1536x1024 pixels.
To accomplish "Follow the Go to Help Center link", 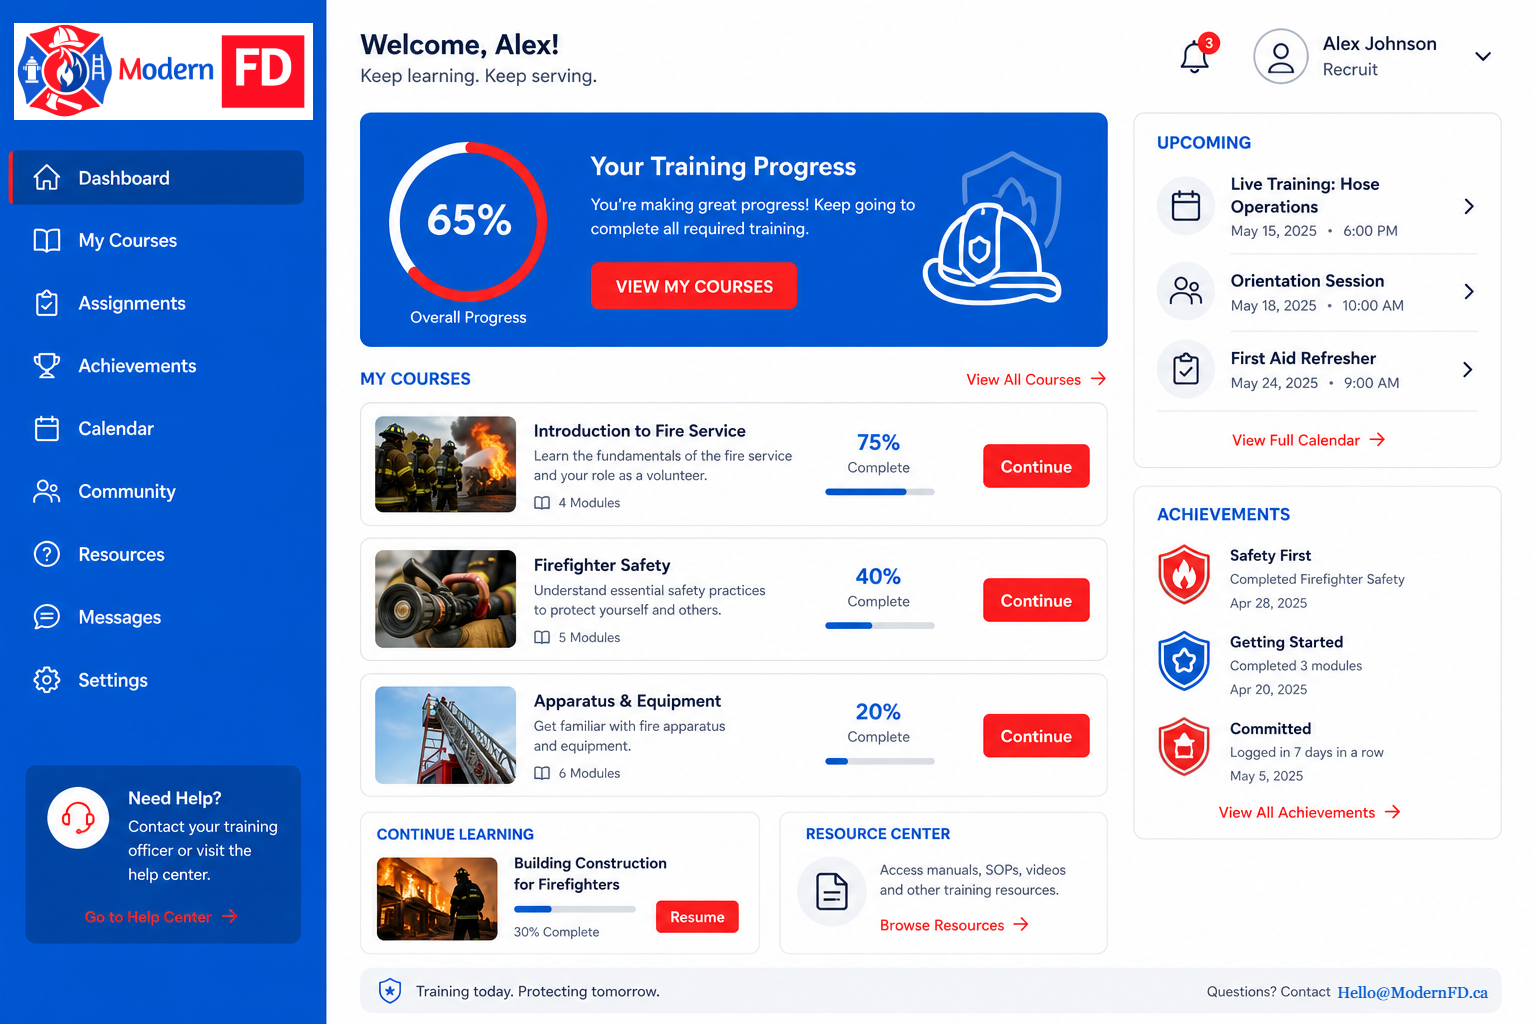I will pyautogui.click(x=161, y=916).
